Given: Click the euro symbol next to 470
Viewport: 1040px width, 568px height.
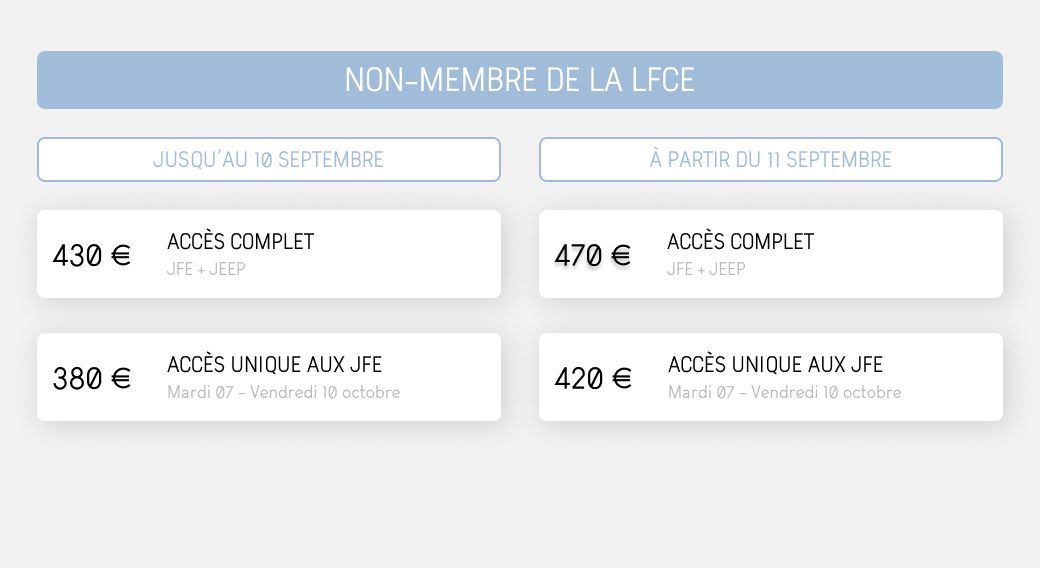Looking at the screenshot, I should point(621,255).
